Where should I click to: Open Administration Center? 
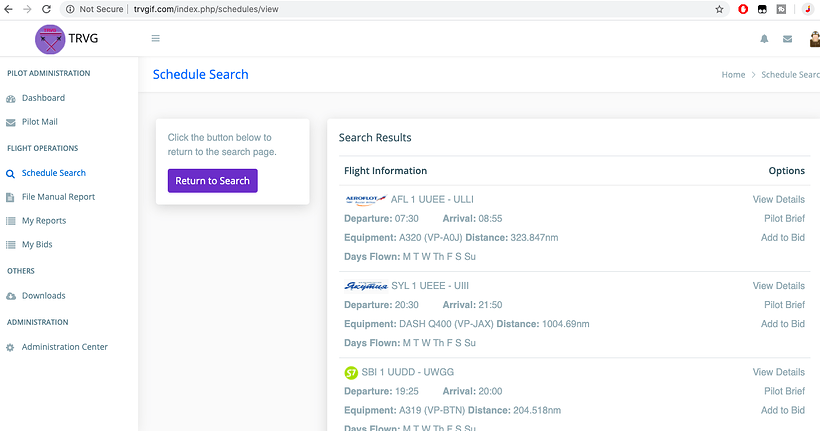[65, 347]
